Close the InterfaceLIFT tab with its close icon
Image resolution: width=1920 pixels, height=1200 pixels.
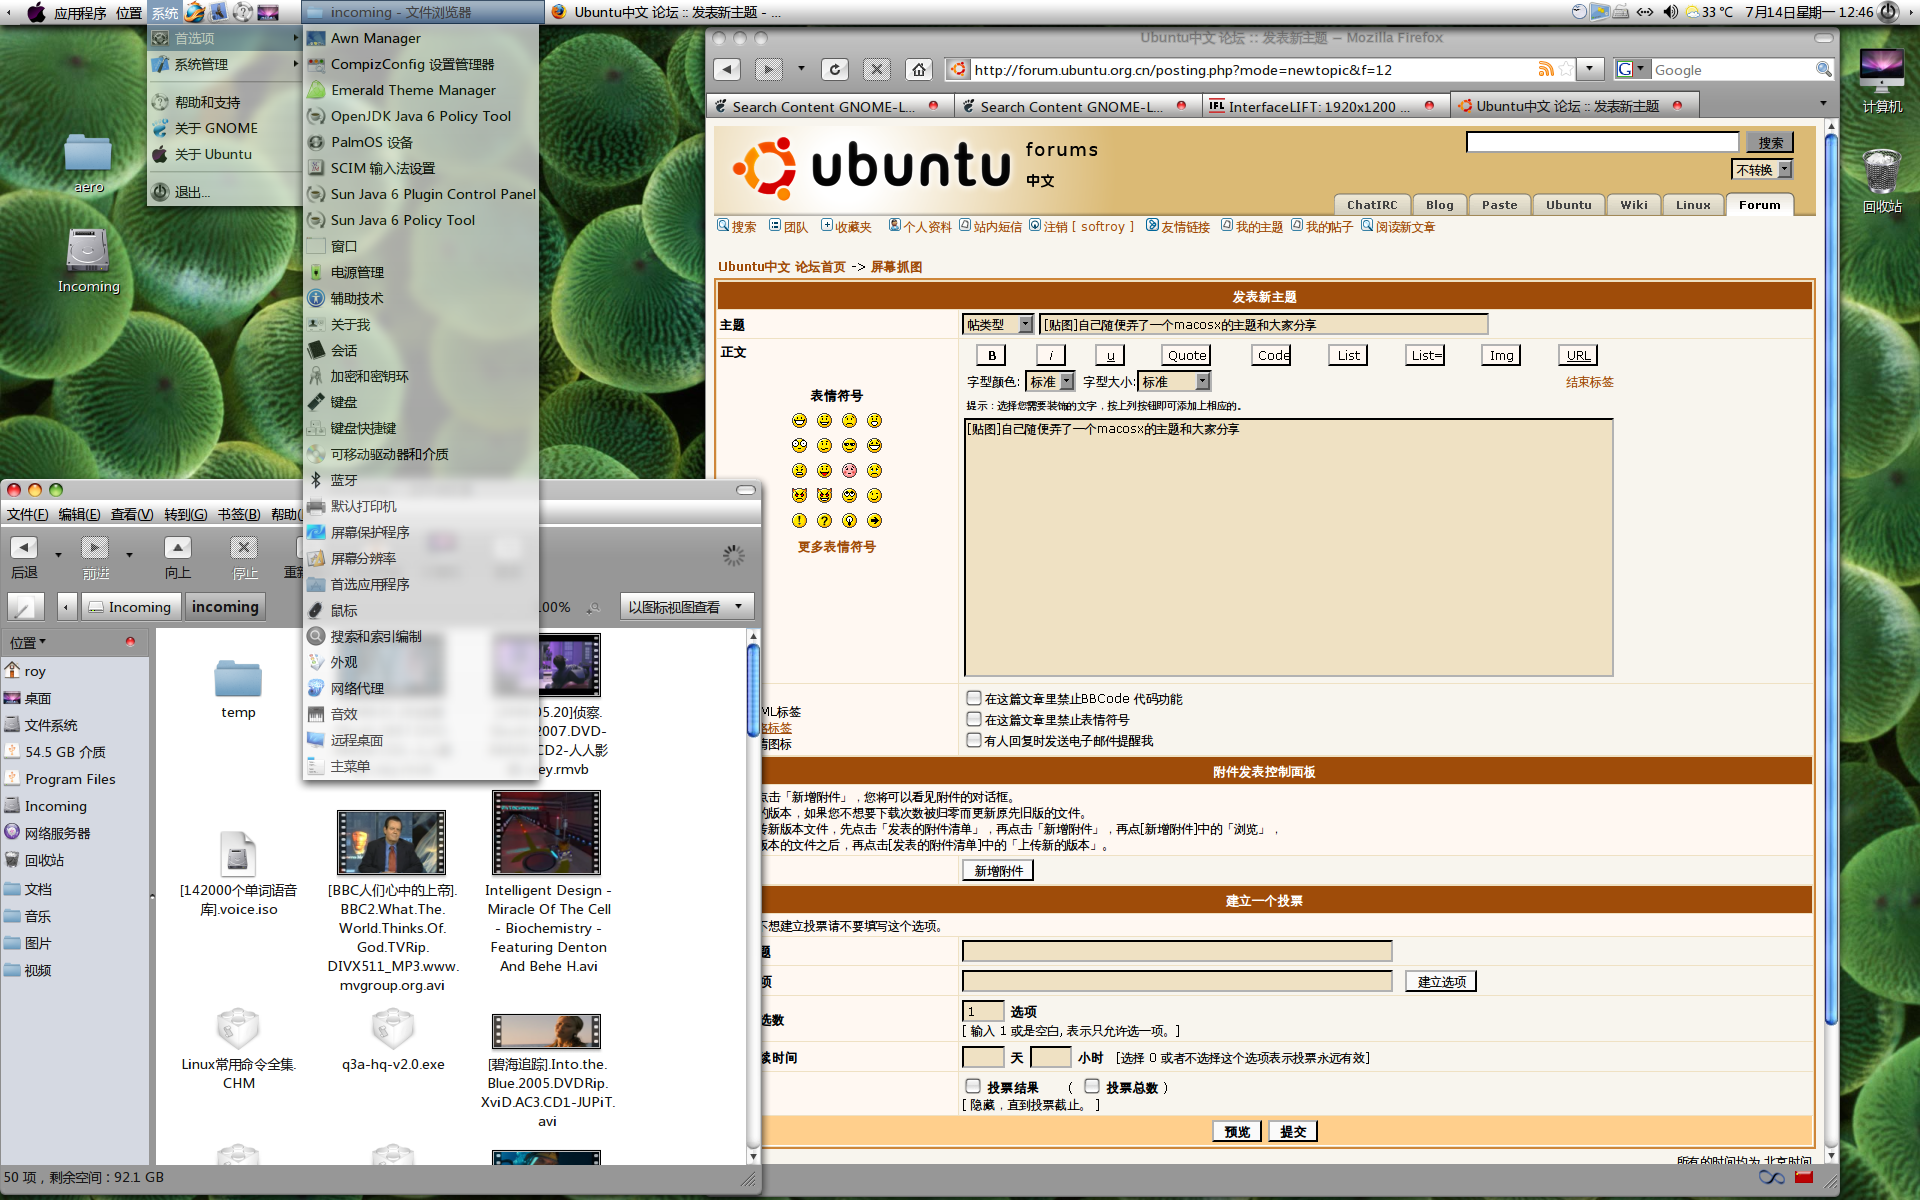tap(1429, 105)
